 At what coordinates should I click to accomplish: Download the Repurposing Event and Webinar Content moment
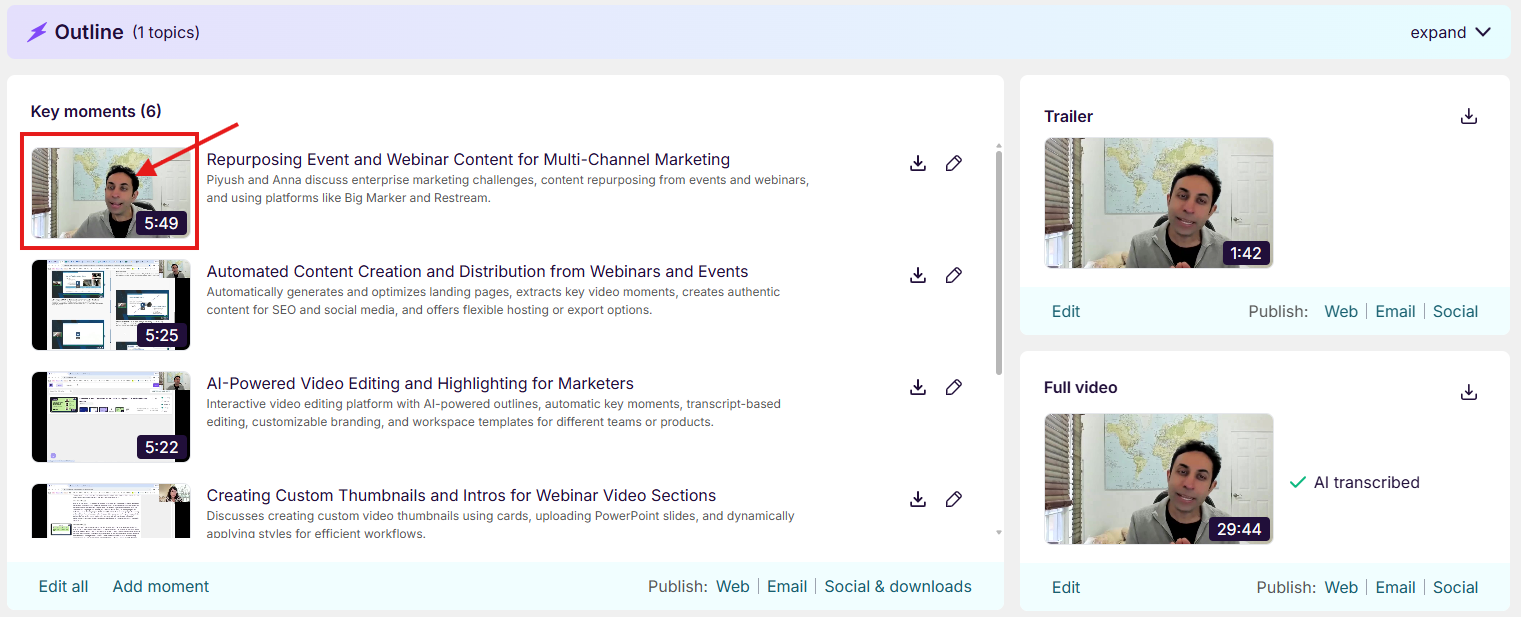click(918, 163)
